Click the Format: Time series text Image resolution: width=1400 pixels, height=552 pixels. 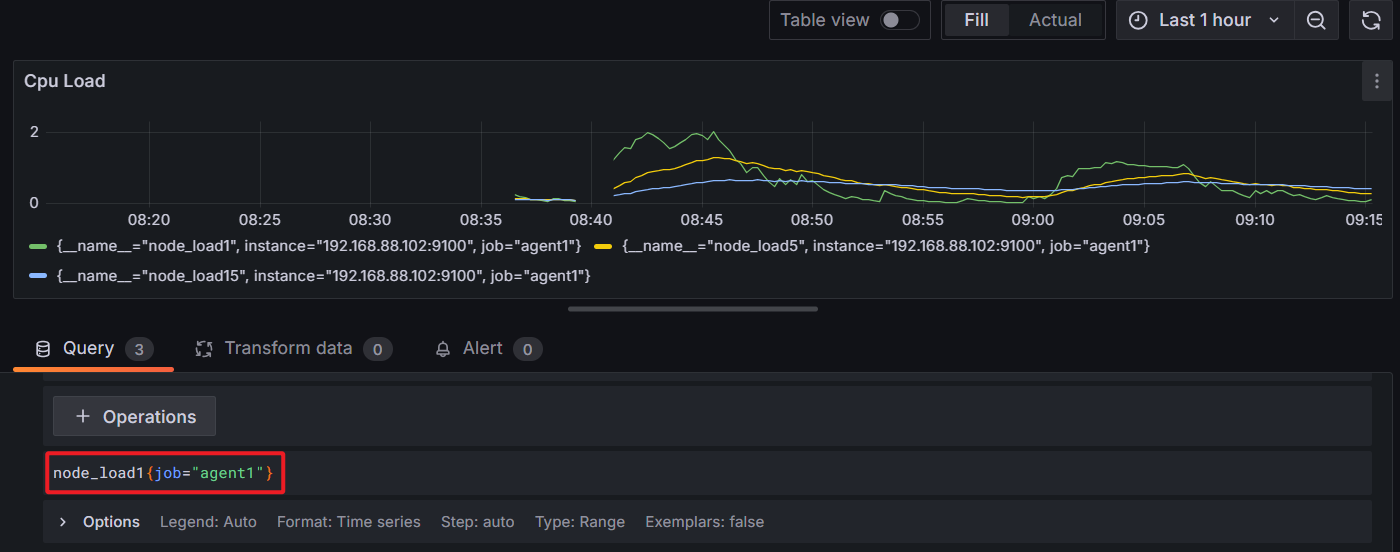[349, 522]
